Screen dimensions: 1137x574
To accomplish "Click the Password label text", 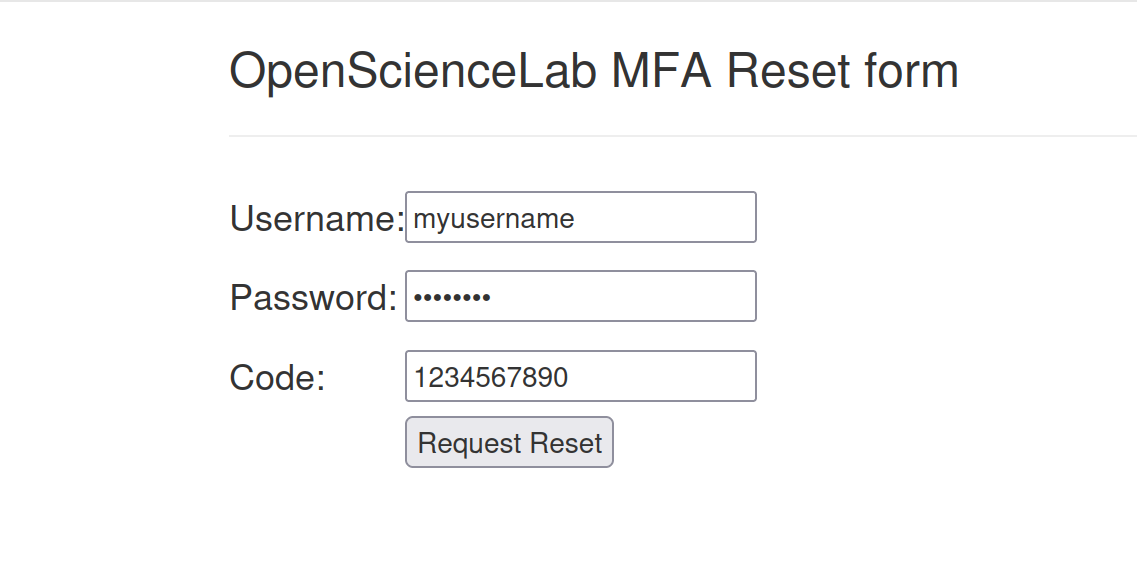I will pos(313,297).
